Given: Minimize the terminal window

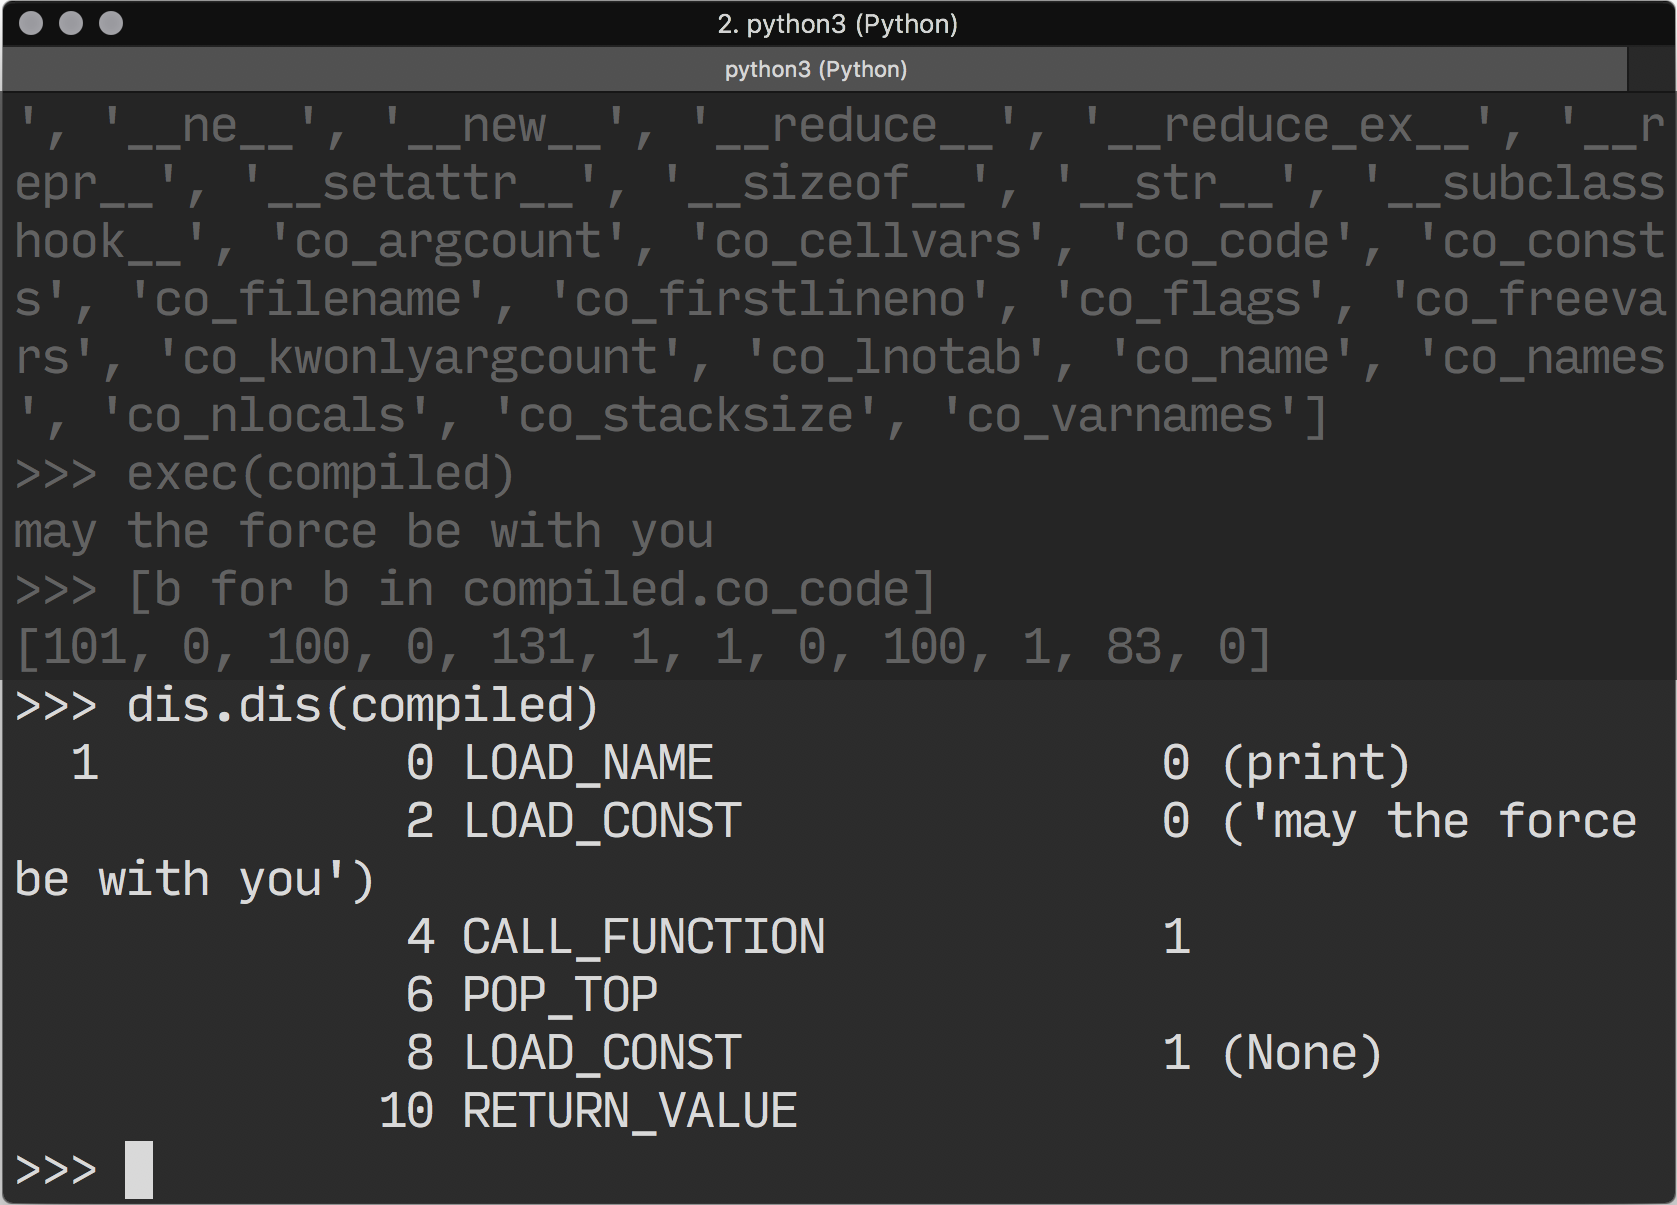Looking at the screenshot, I should coord(71,23).
